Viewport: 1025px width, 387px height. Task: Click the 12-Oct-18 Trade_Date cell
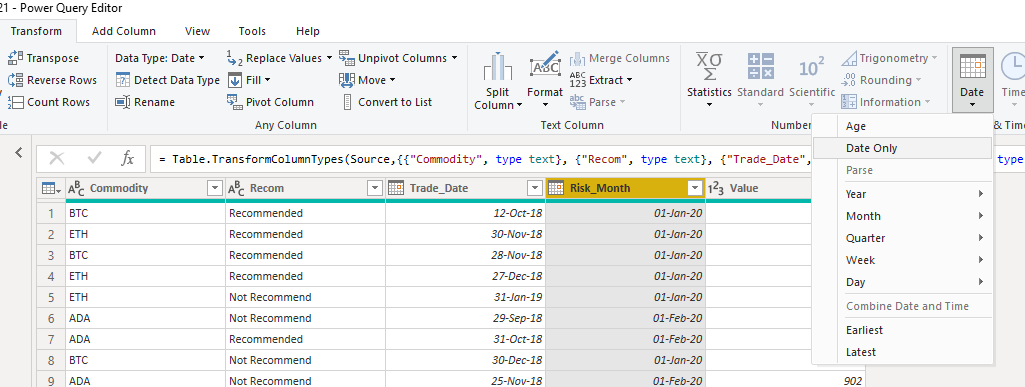pyautogui.click(x=465, y=213)
